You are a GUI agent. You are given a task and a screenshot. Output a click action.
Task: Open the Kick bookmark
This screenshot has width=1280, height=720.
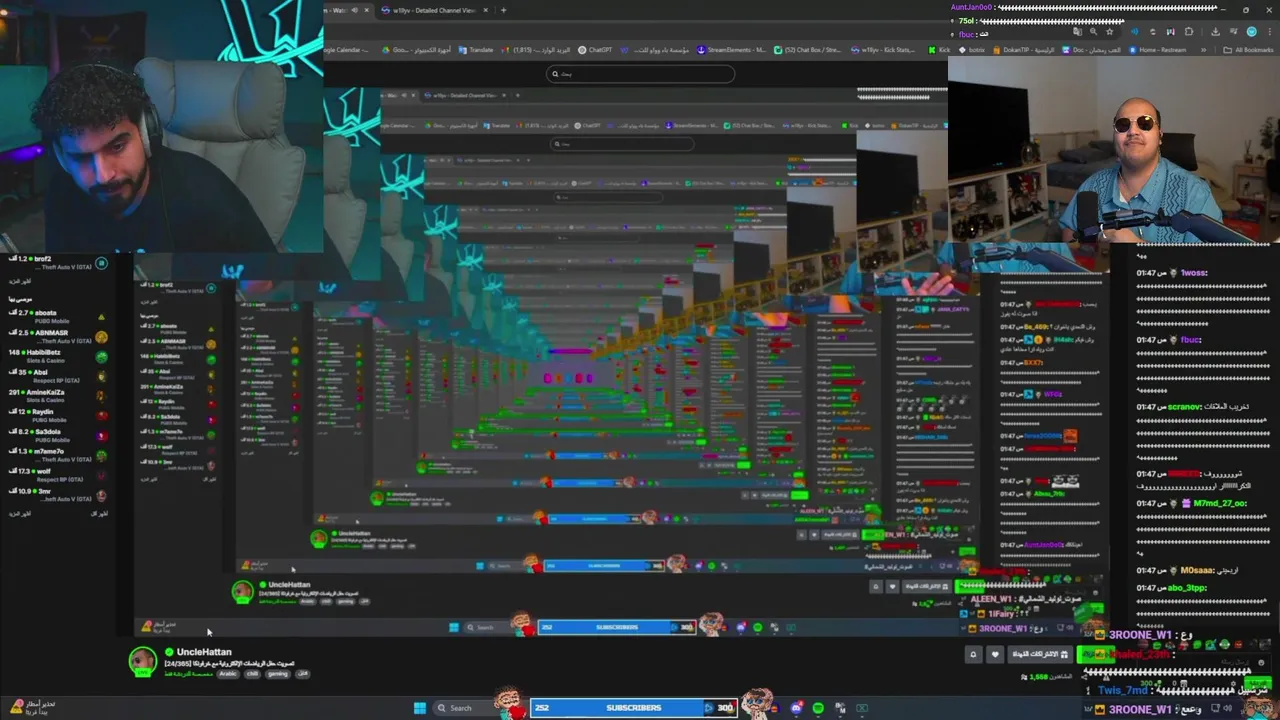(939, 50)
